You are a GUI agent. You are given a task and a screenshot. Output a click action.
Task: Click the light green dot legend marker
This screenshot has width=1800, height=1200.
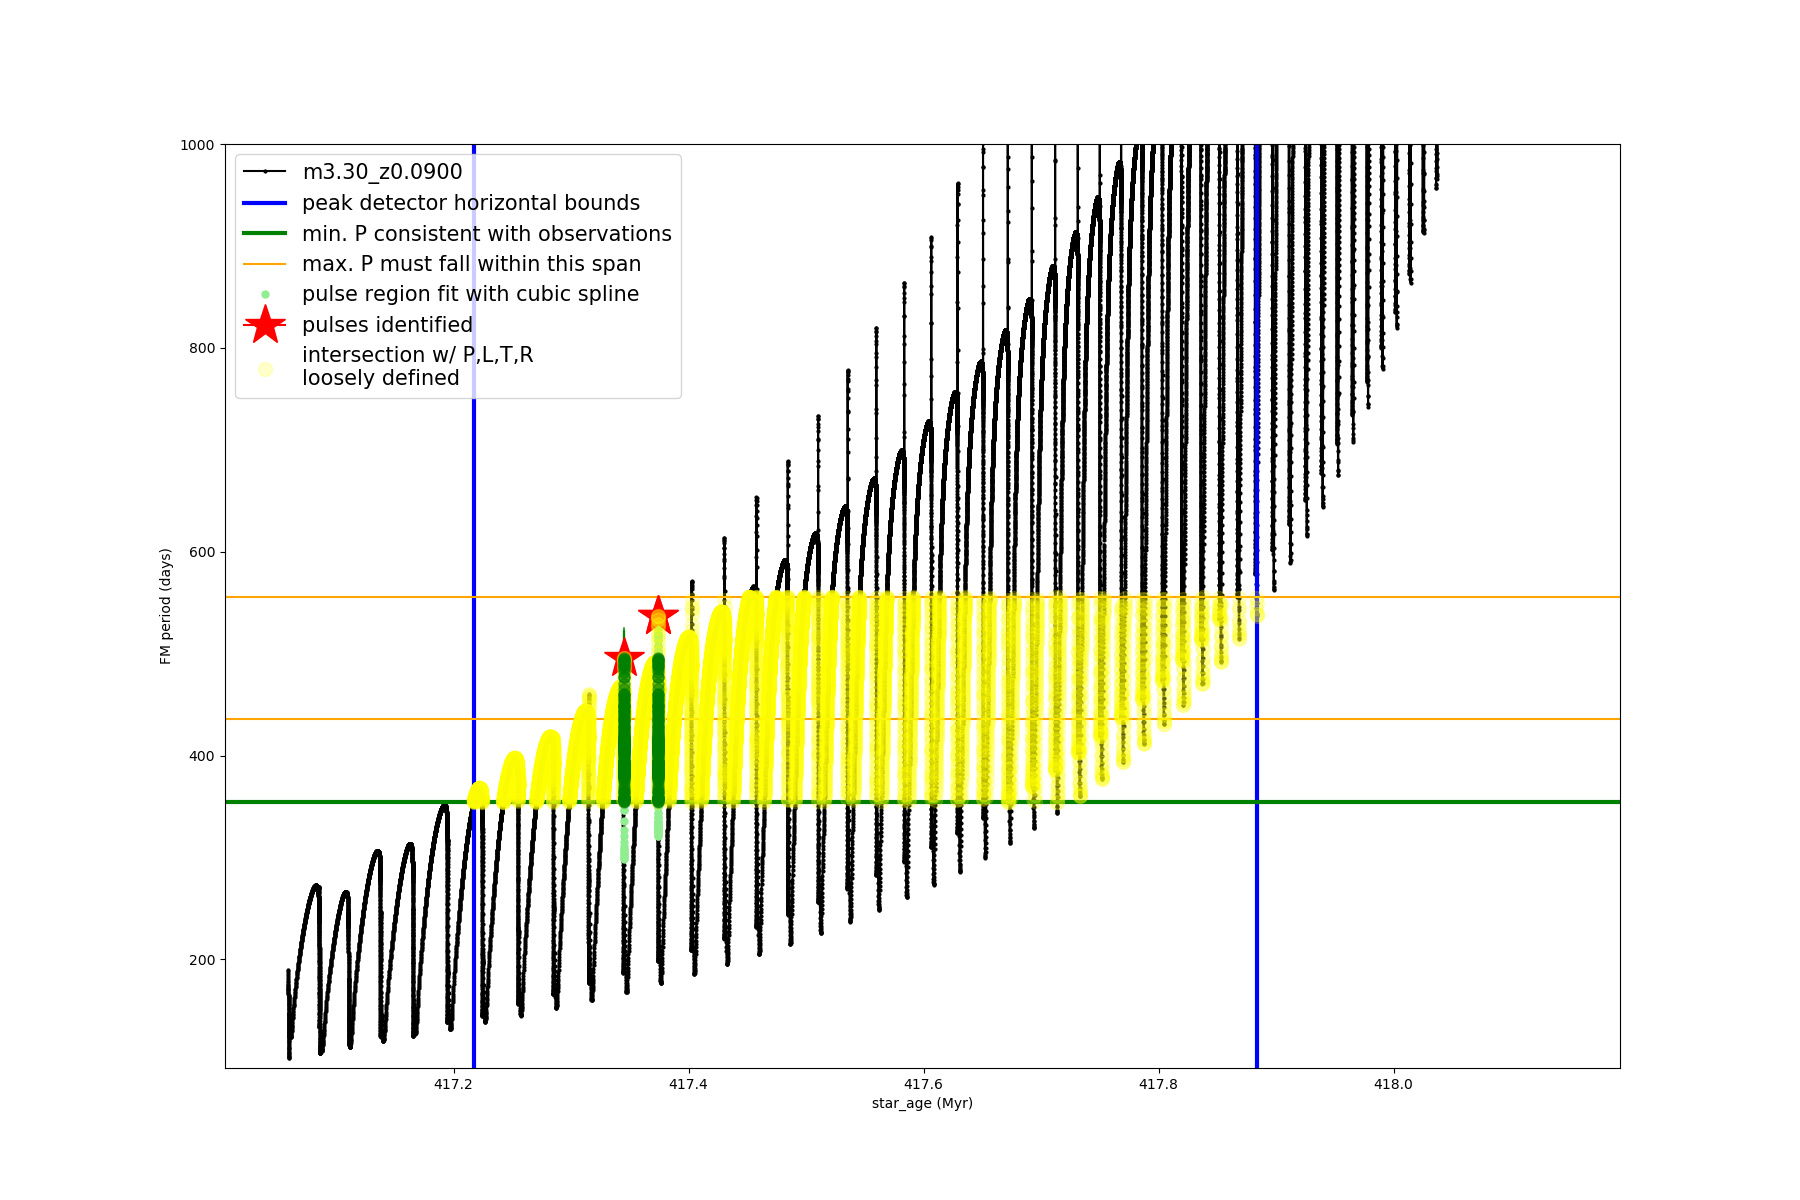point(265,294)
